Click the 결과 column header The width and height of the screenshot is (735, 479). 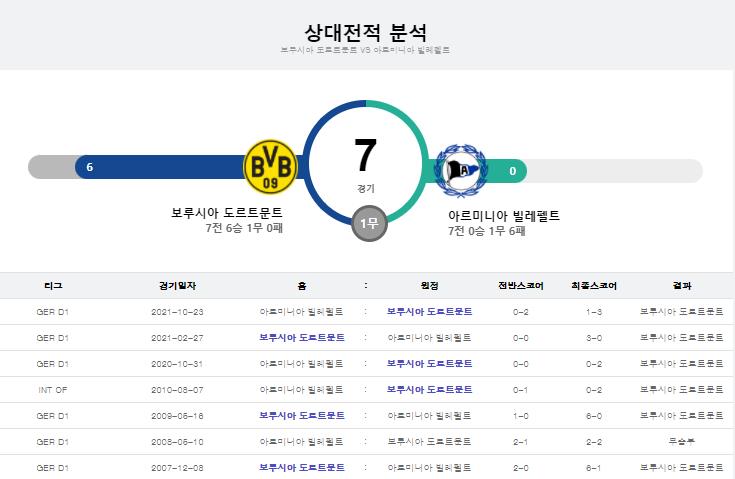(682, 285)
